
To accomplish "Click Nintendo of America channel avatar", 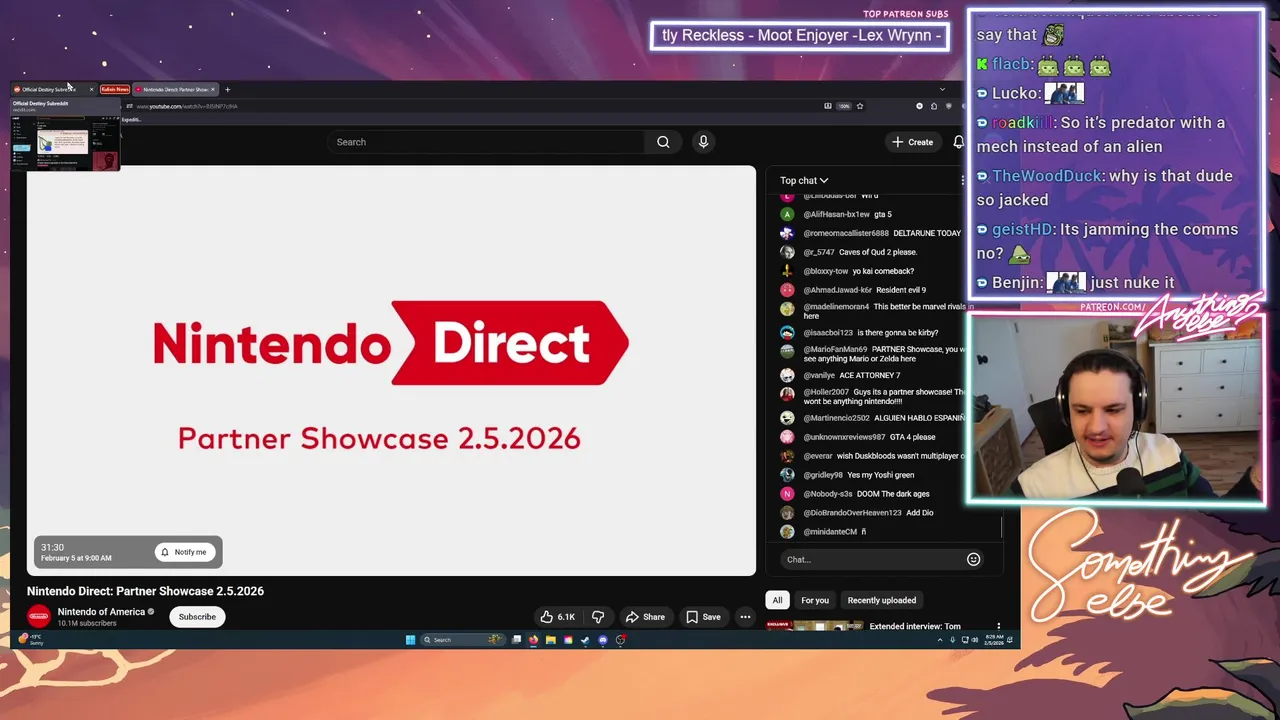I will 38,617.
